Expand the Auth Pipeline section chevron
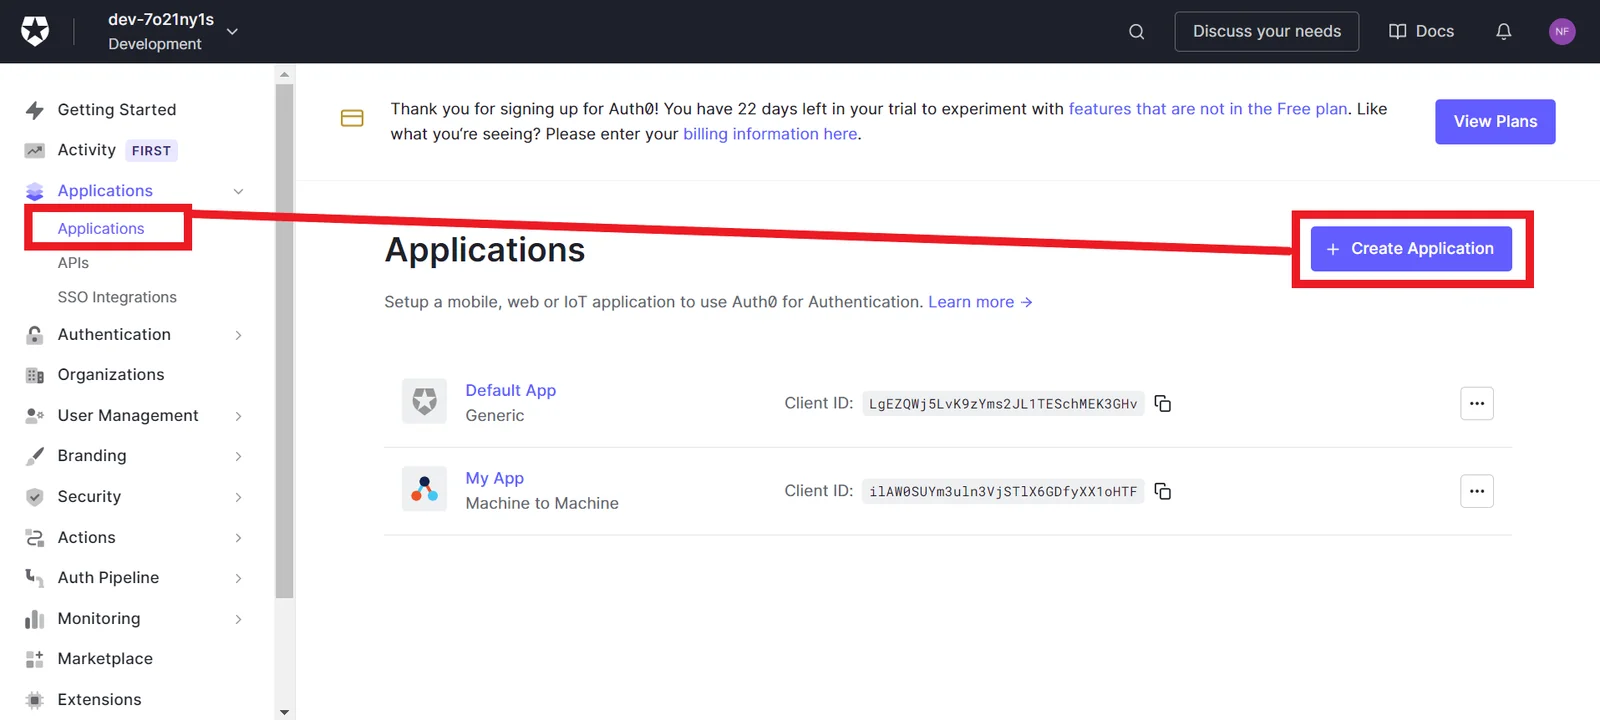Image resolution: width=1600 pixels, height=720 pixels. click(x=238, y=578)
